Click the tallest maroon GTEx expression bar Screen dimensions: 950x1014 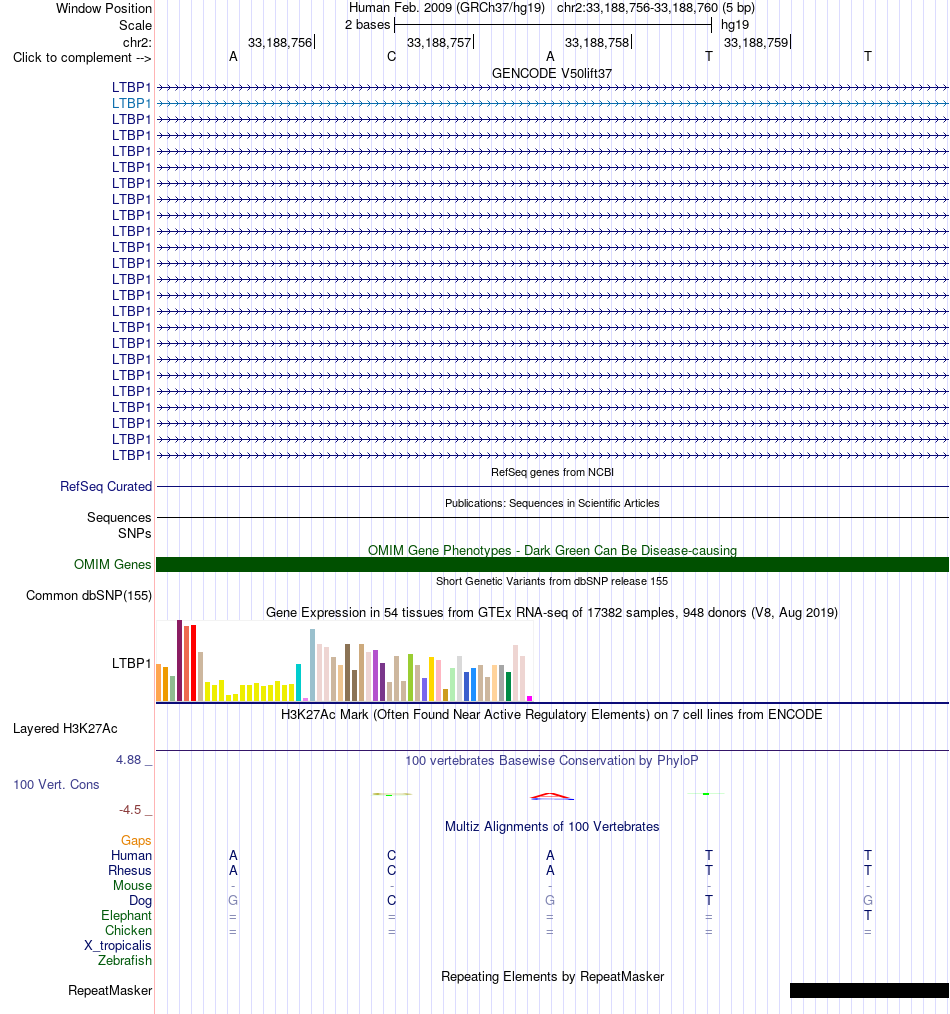179,660
